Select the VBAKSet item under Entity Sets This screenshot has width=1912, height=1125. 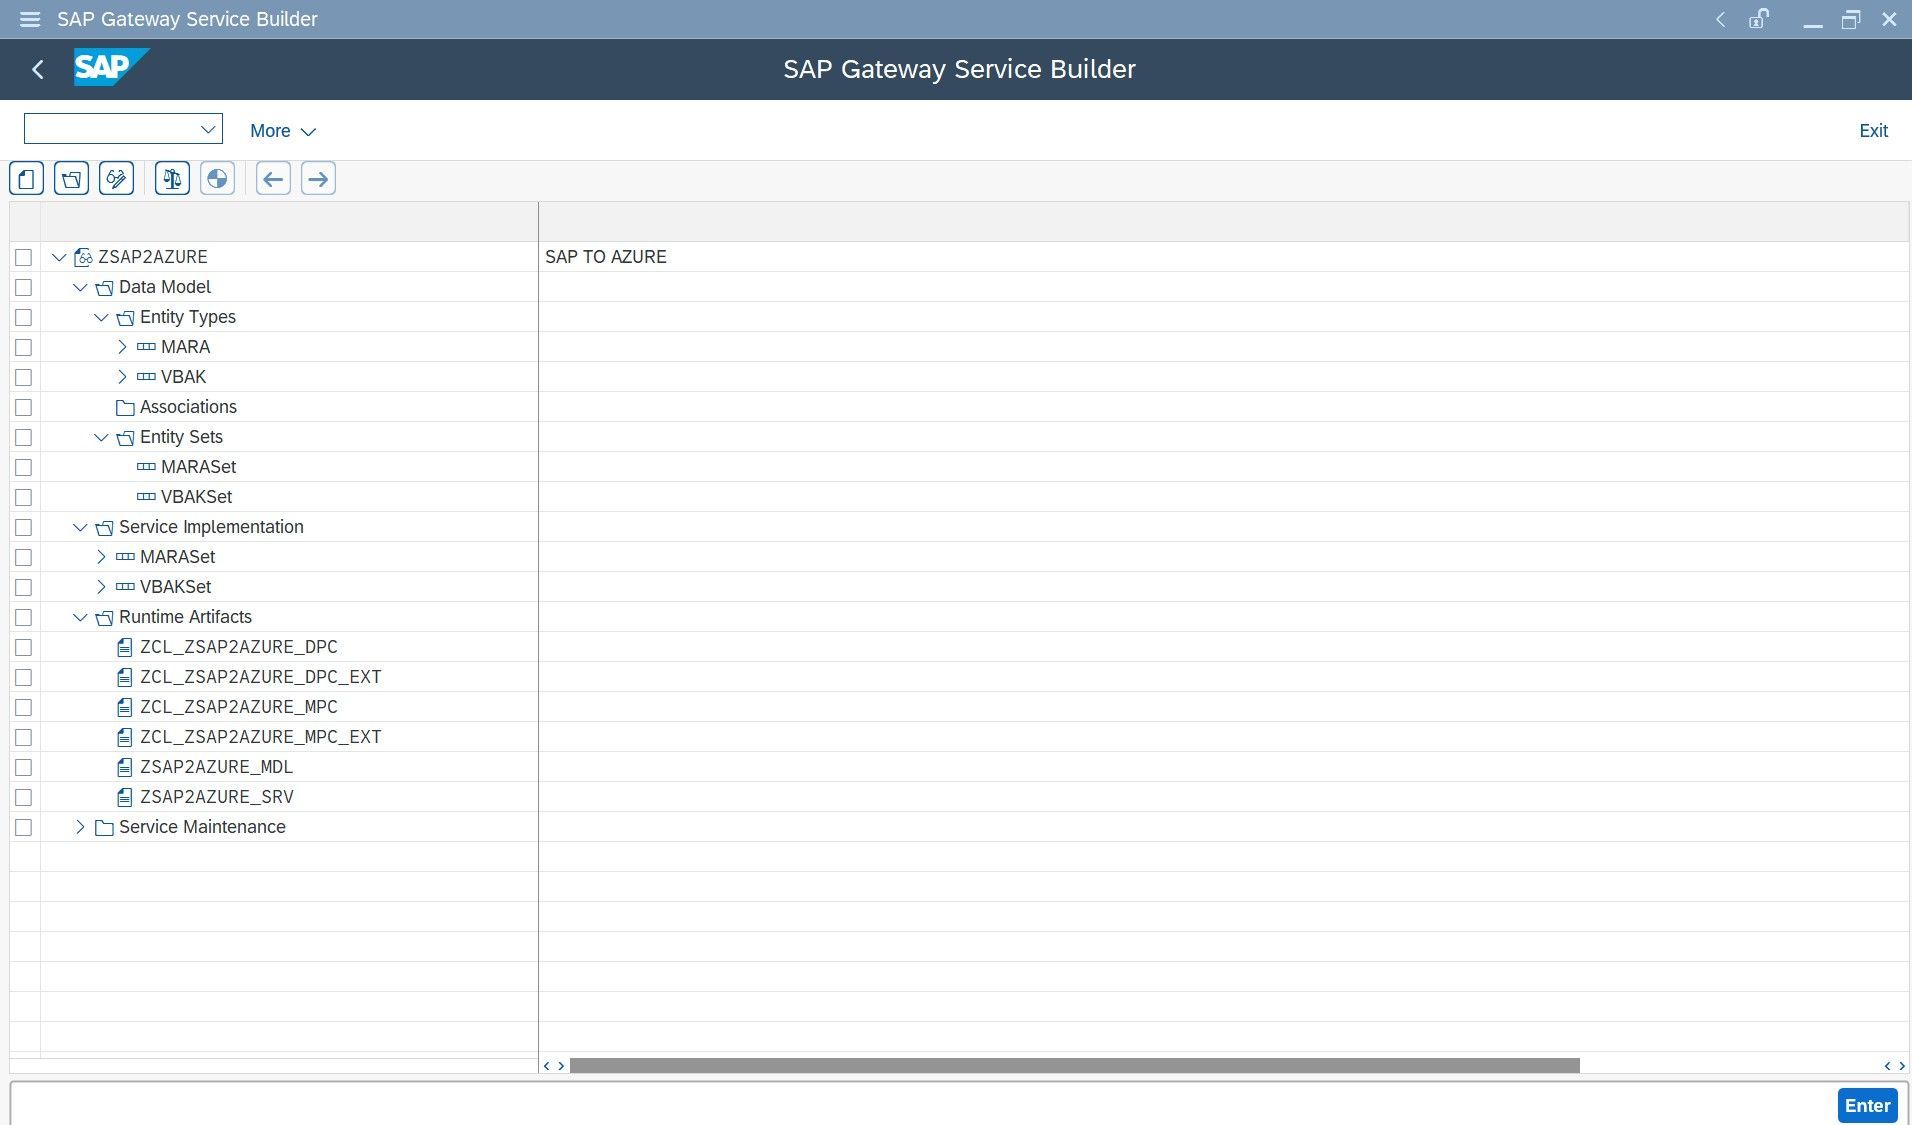point(196,497)
